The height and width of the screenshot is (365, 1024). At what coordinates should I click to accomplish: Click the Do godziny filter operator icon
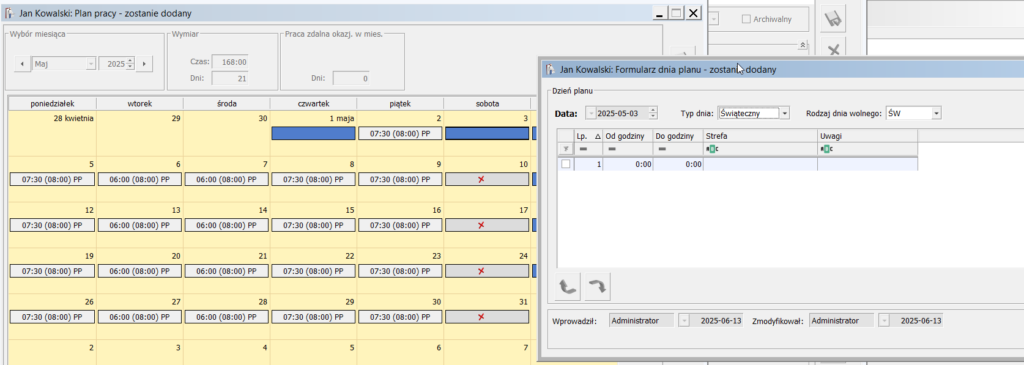pyautogui.click(x=662, y=150)
